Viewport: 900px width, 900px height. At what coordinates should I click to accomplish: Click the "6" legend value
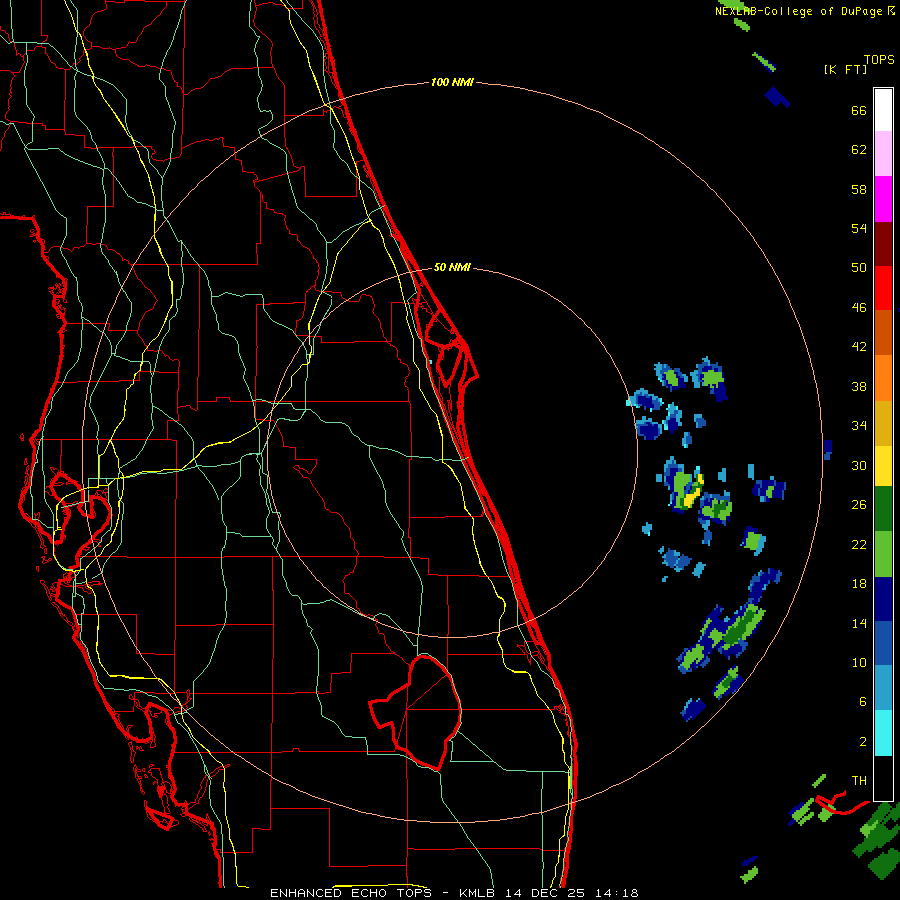(x=863, y=701)
